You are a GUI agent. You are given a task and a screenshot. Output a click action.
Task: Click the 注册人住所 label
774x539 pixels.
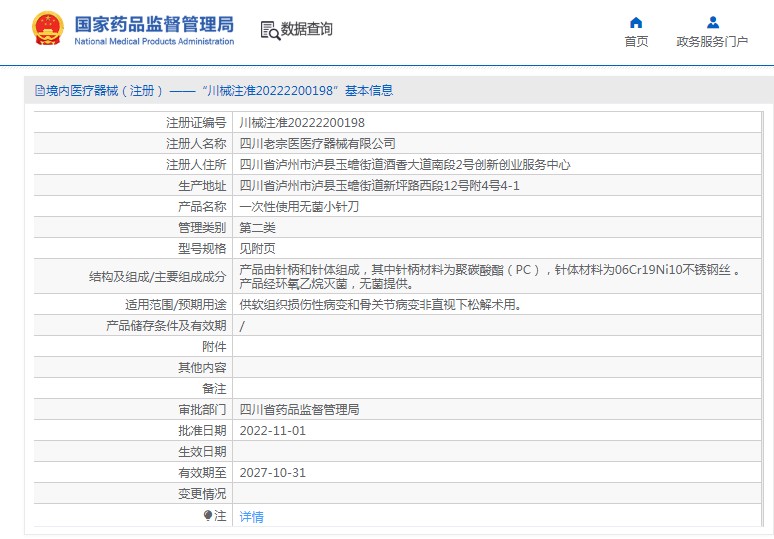tap(196, 164)
